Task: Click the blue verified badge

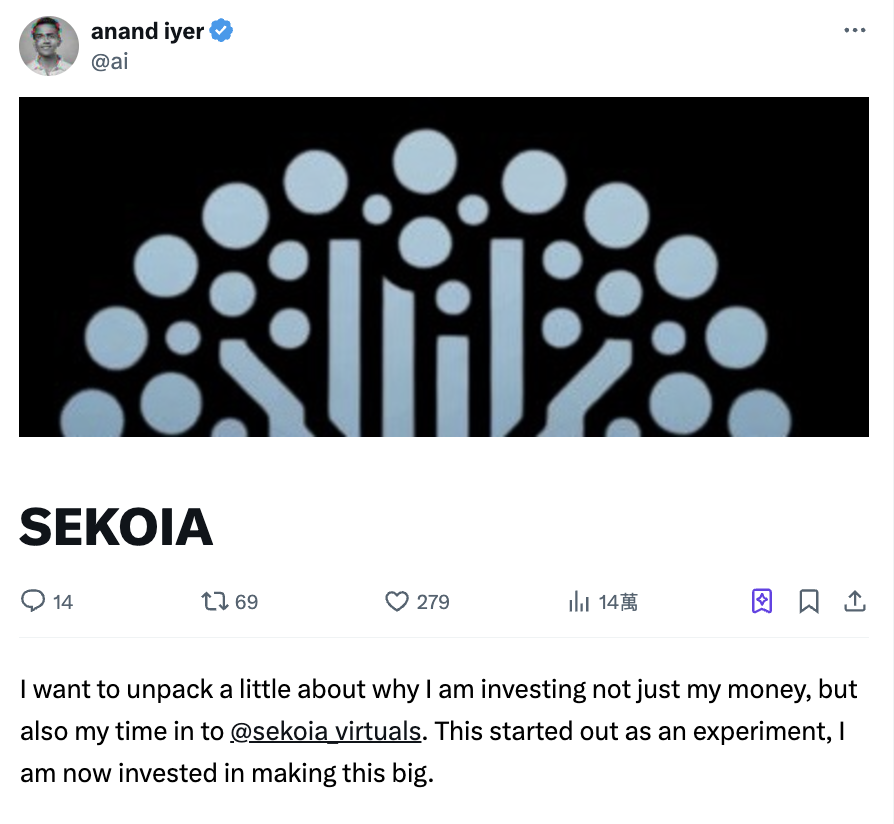Action: click(x=221, y=31)
